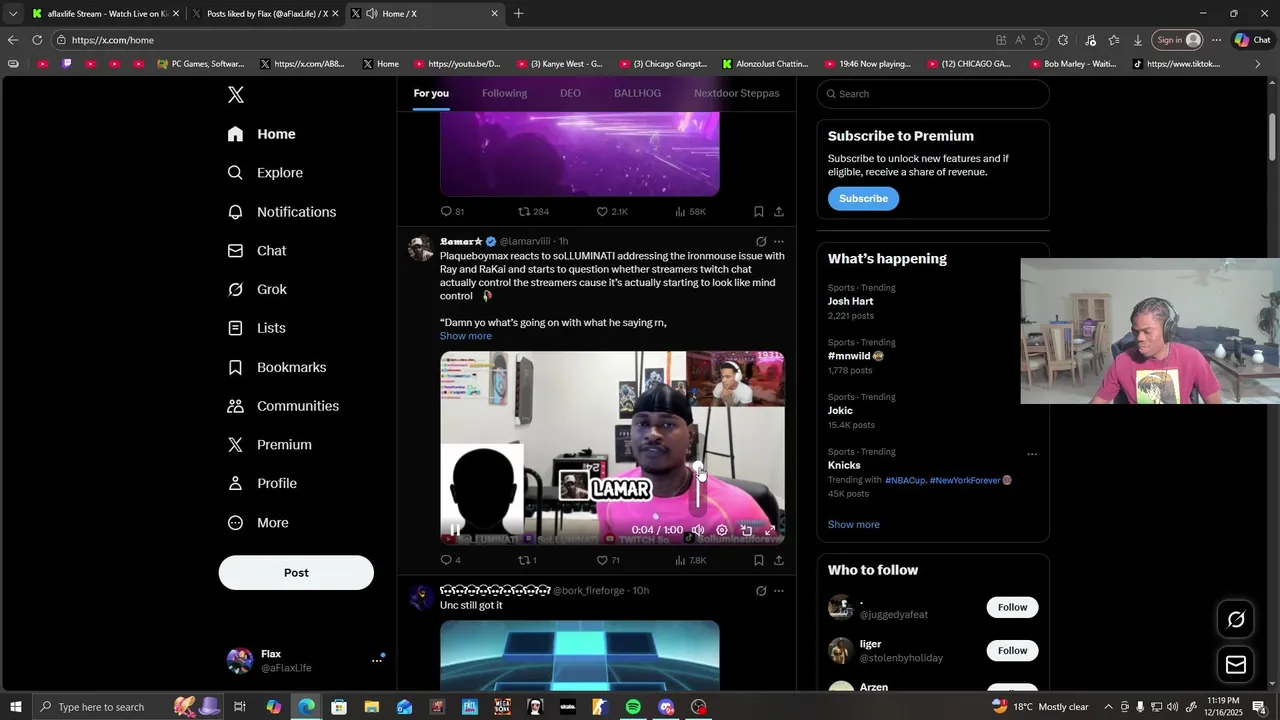
Task: Click the X logo in the sidebar
Action: 235,95
